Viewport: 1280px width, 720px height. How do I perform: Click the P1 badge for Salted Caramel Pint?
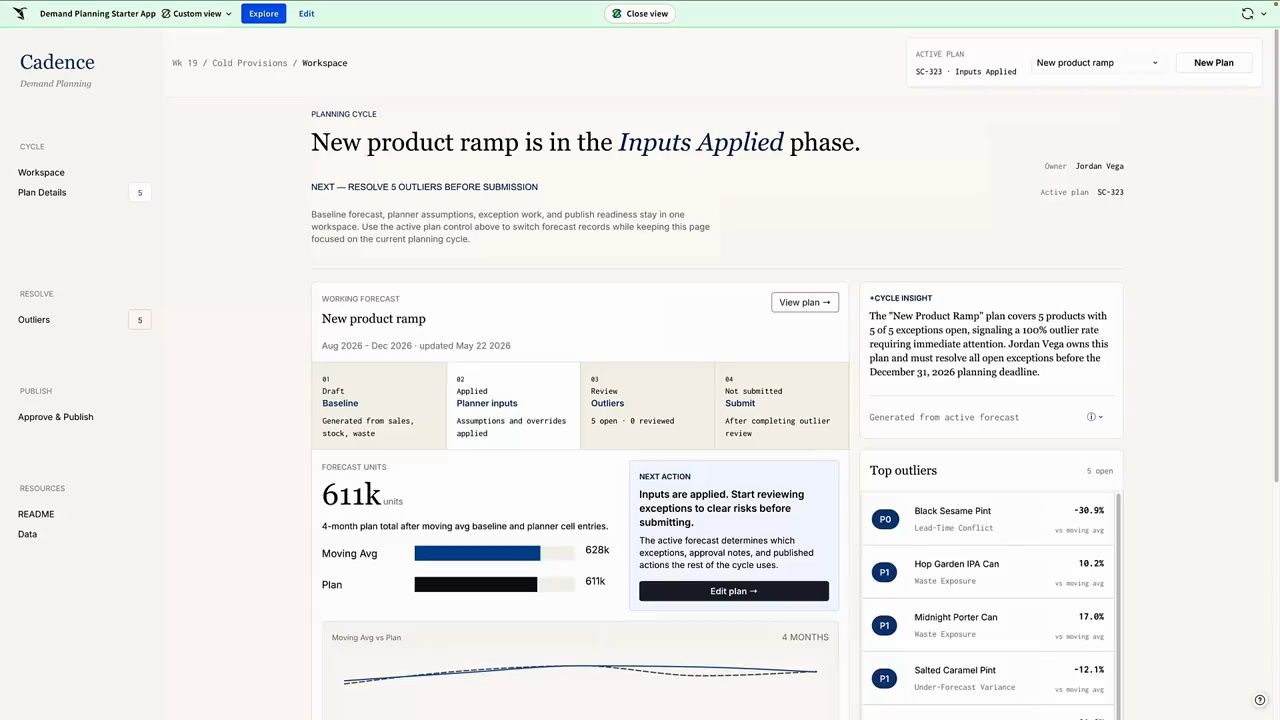tap(885, 678)
